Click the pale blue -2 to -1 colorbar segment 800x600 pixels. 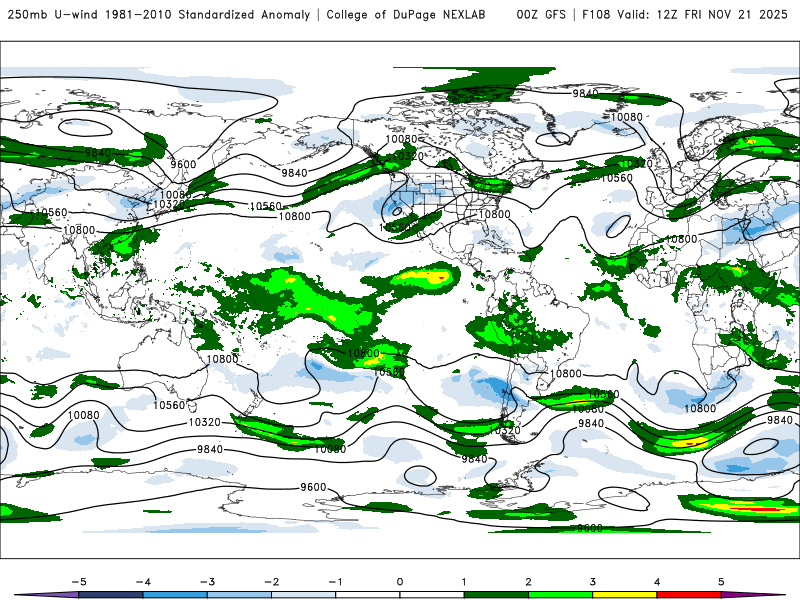[304, 595]
